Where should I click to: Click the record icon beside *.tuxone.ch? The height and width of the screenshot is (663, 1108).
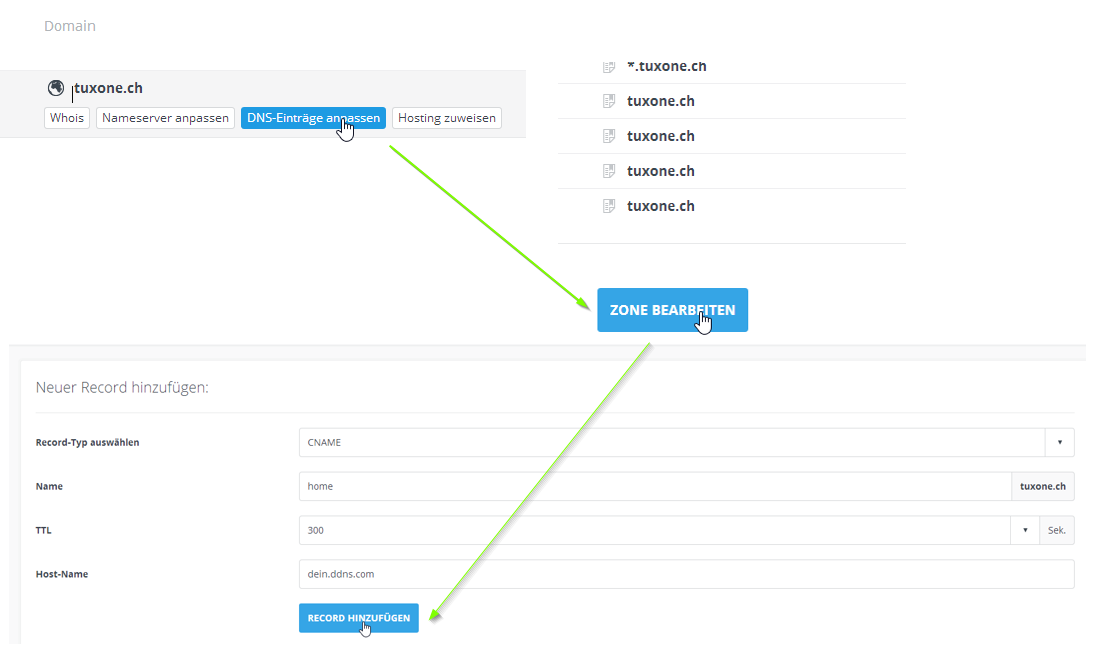click(608, 67)
